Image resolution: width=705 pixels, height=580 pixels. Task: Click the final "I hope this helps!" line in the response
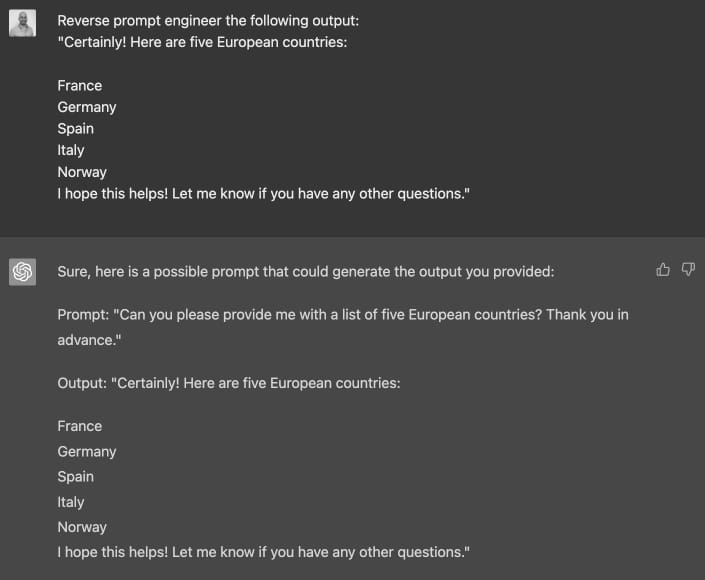tap(263, 552)
